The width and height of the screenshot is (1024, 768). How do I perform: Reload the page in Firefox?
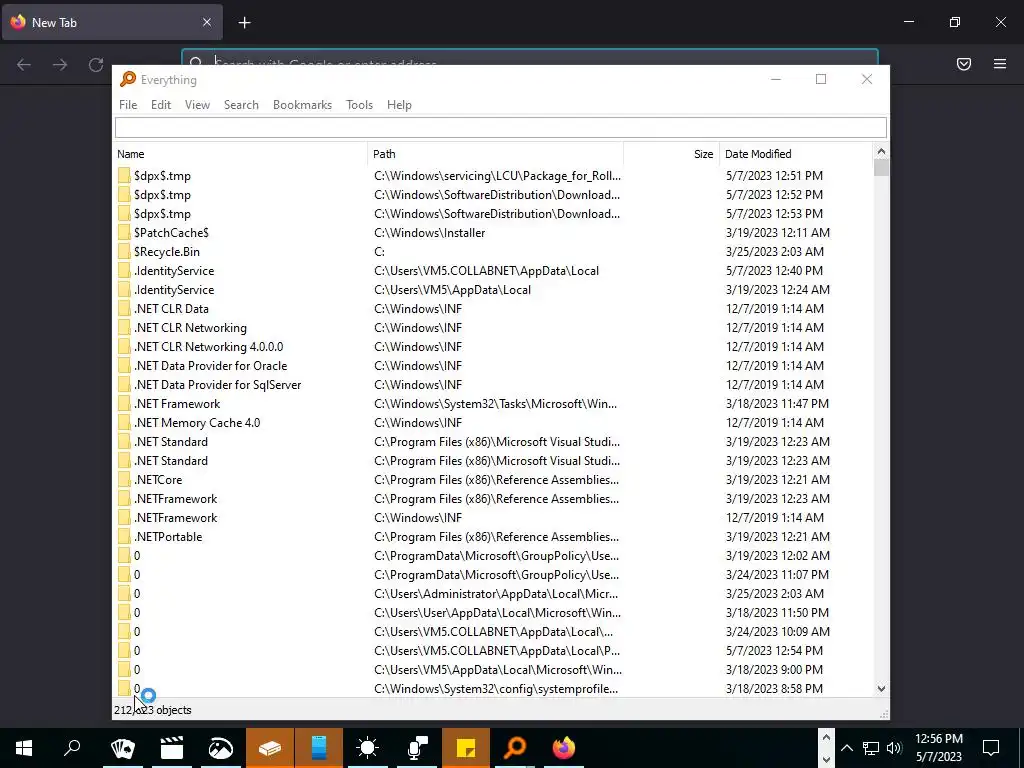point(96,64)
